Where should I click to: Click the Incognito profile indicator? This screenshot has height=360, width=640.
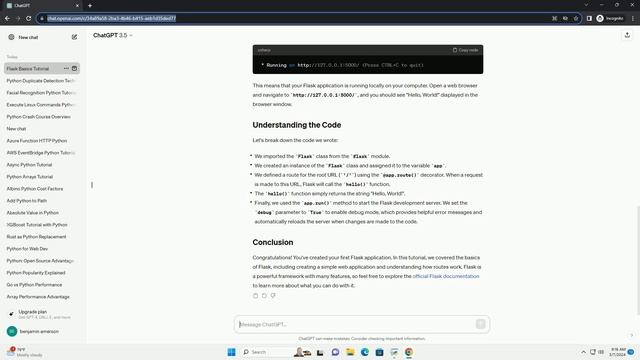point(610,18)
